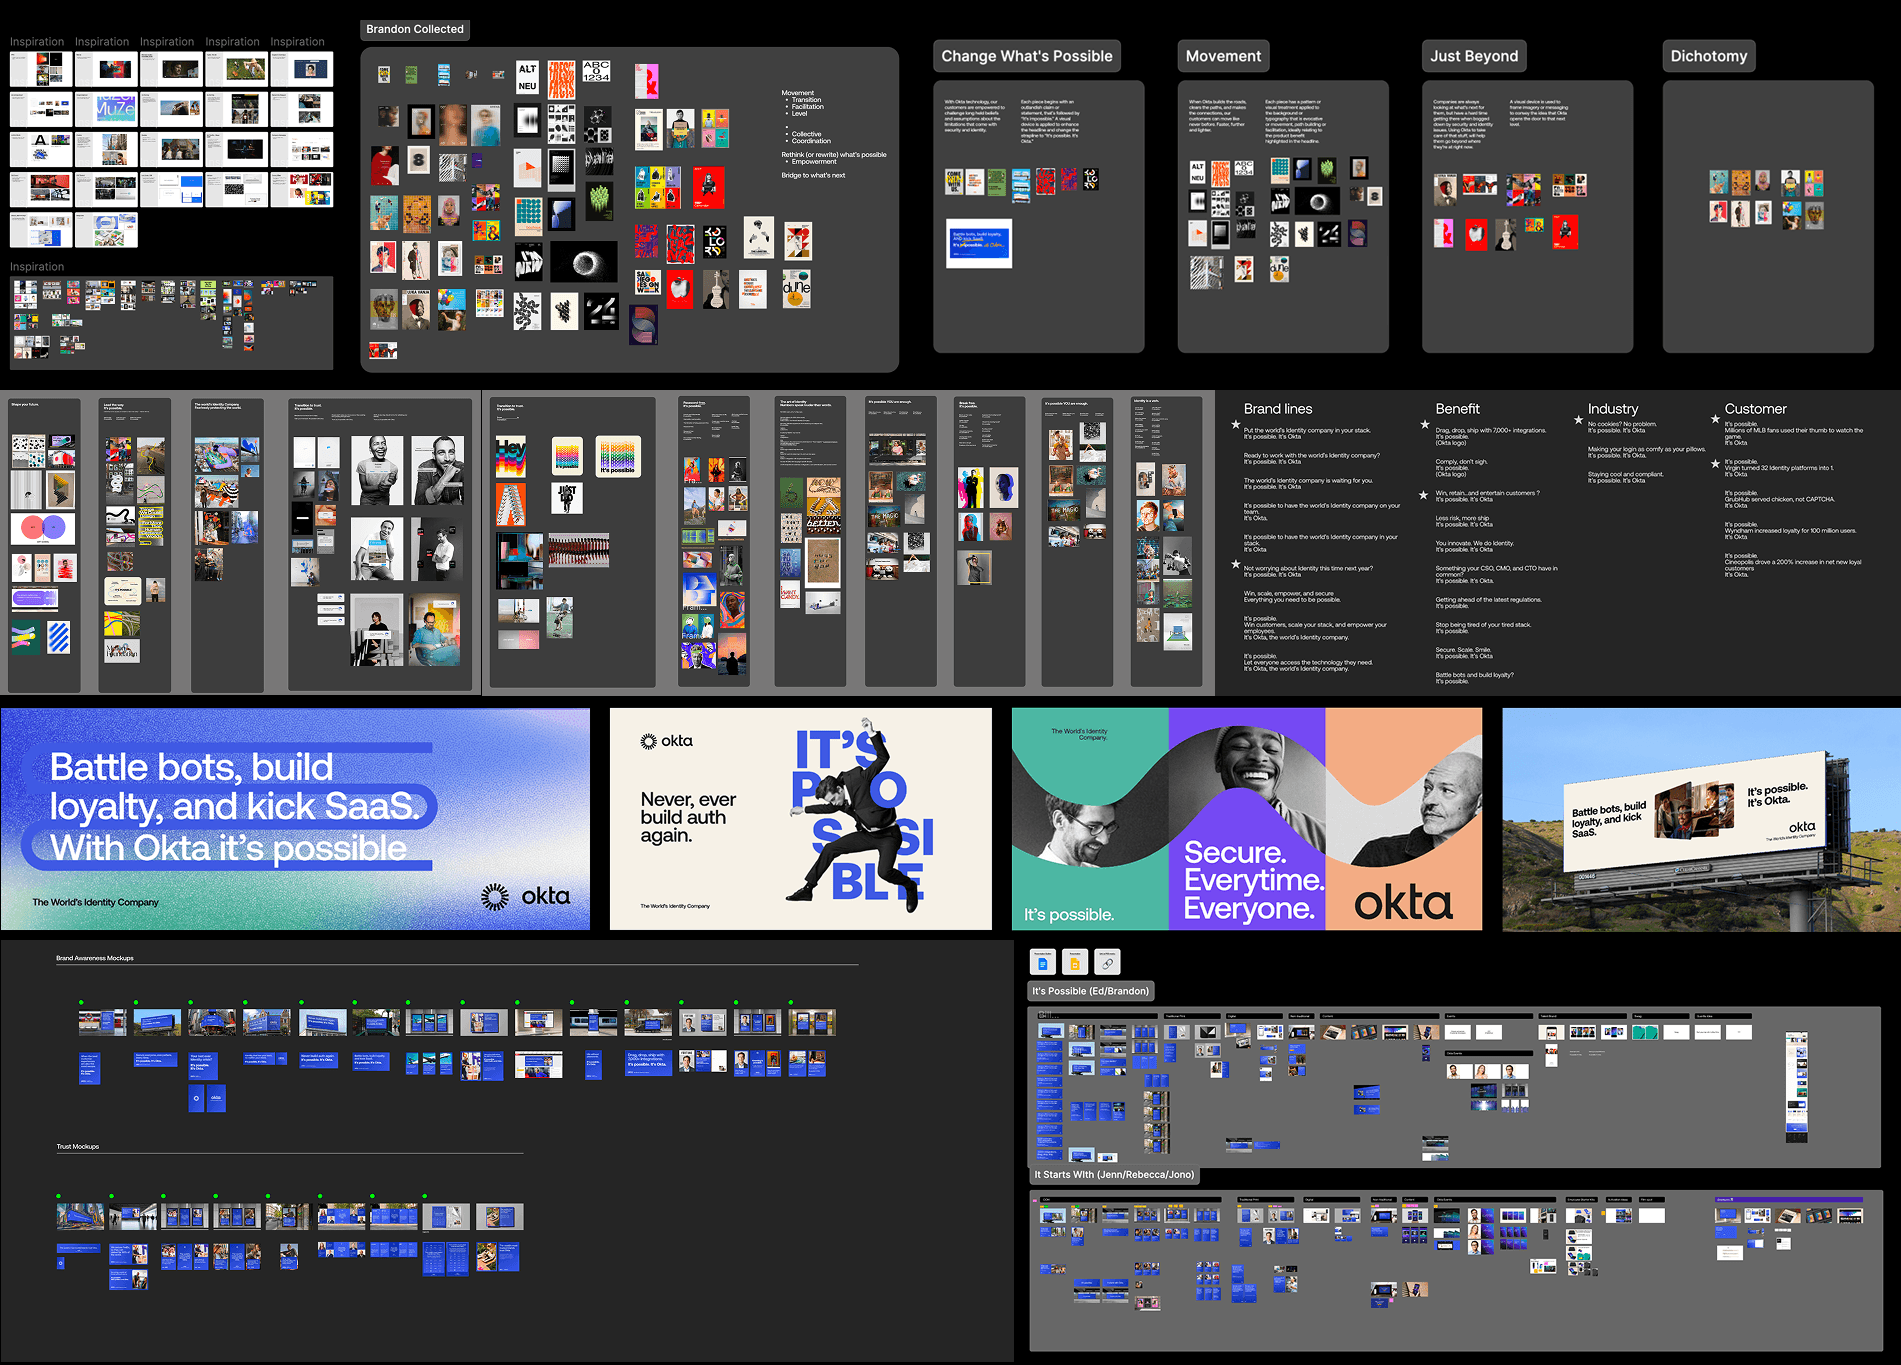Click "Brand Awareness Mockups" heading
This screenshot has width=1901, height=1365.
95,958
